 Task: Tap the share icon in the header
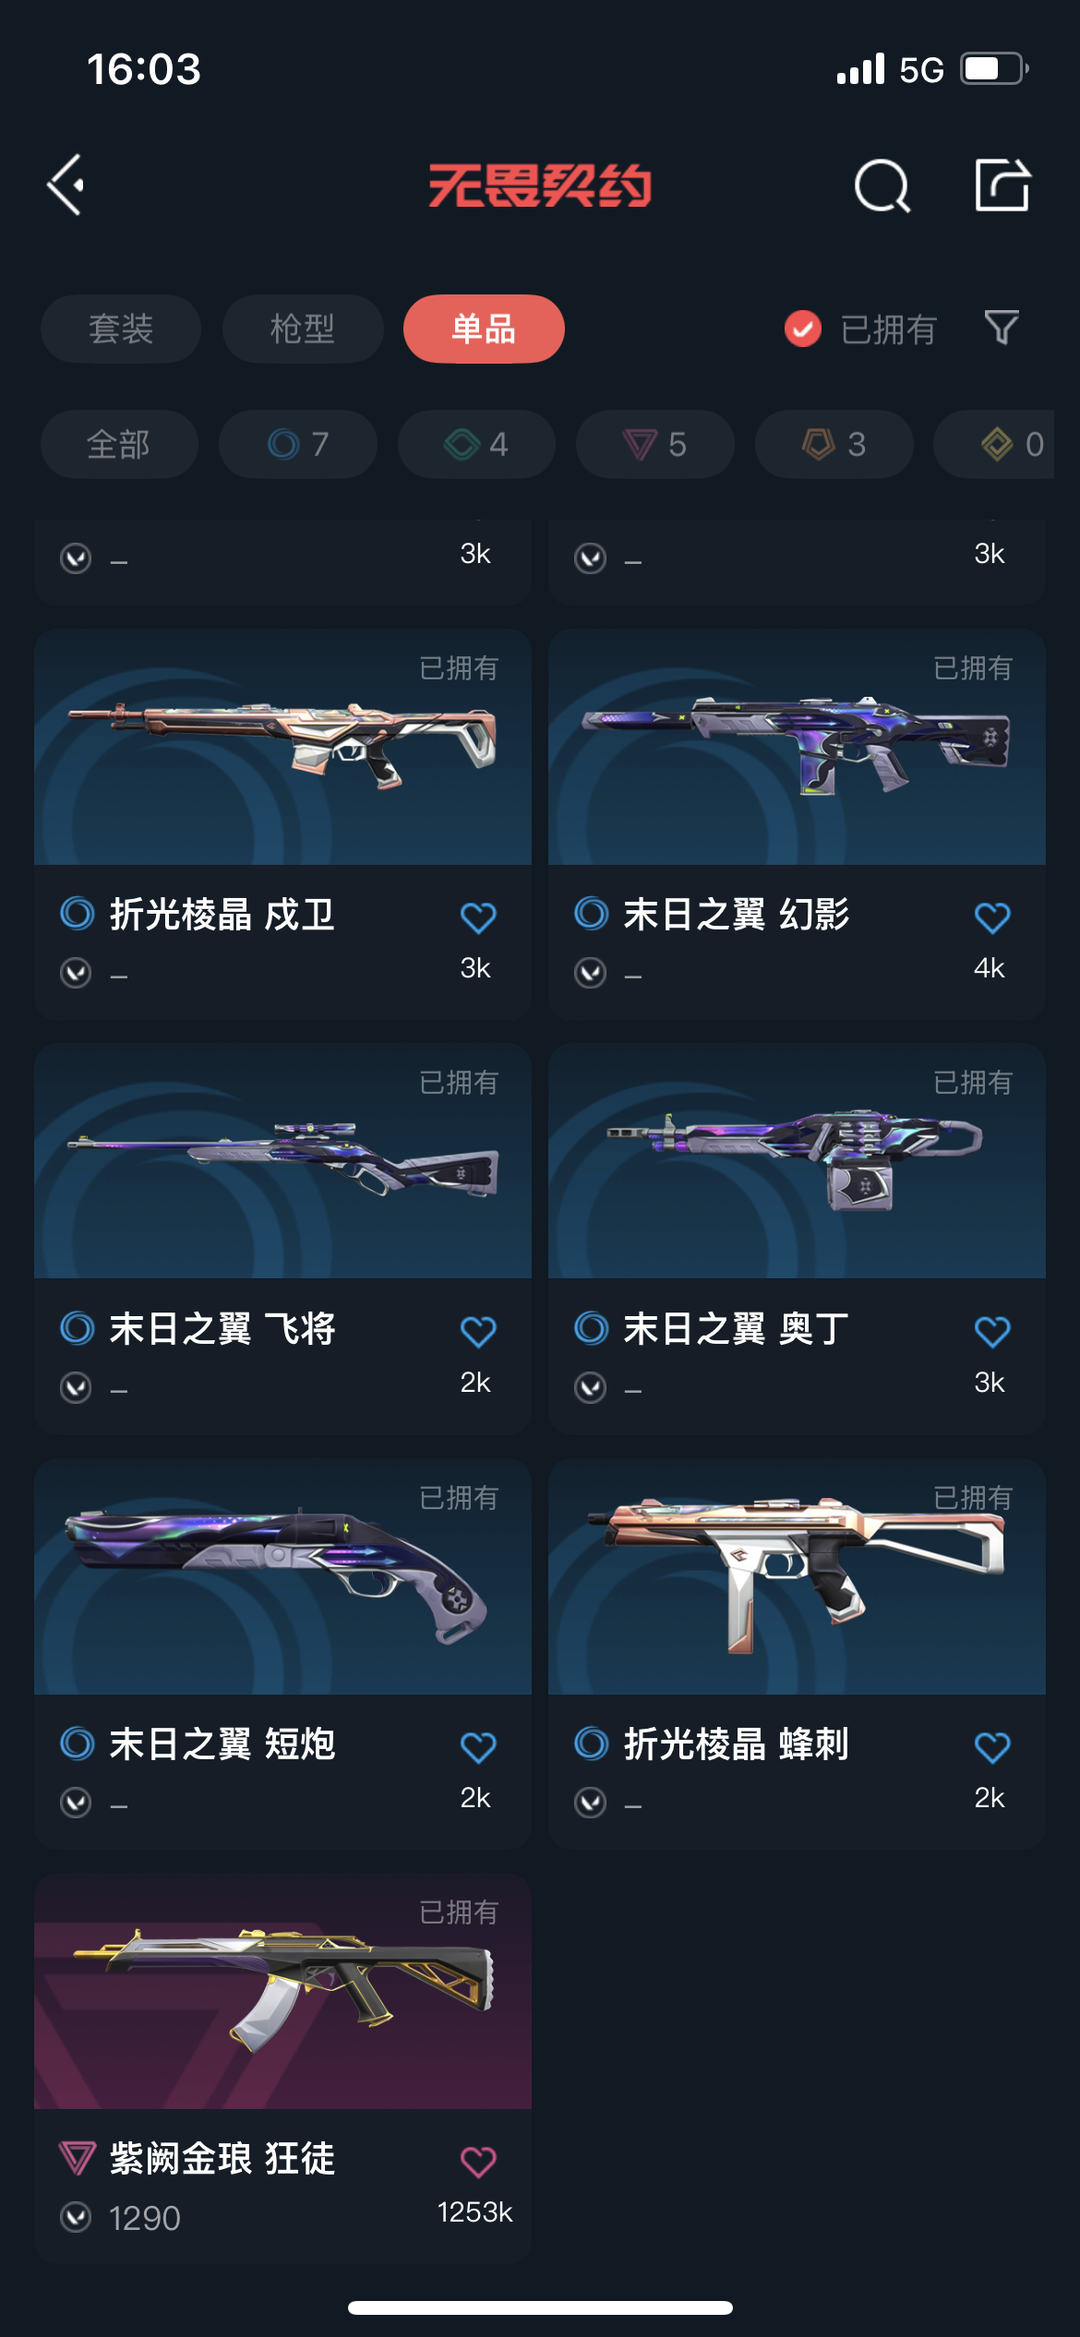pyautogui.click(x=1002, y=185)
